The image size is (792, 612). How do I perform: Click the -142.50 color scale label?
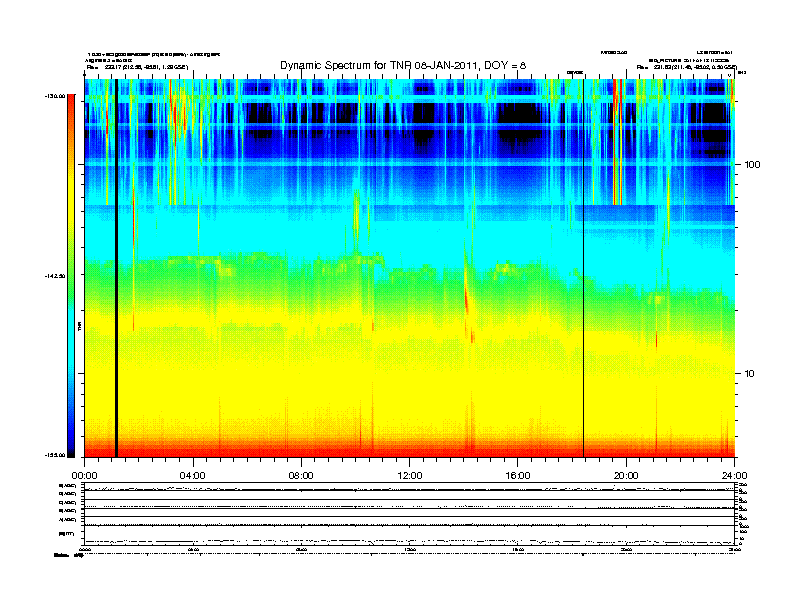pos(55,276)
